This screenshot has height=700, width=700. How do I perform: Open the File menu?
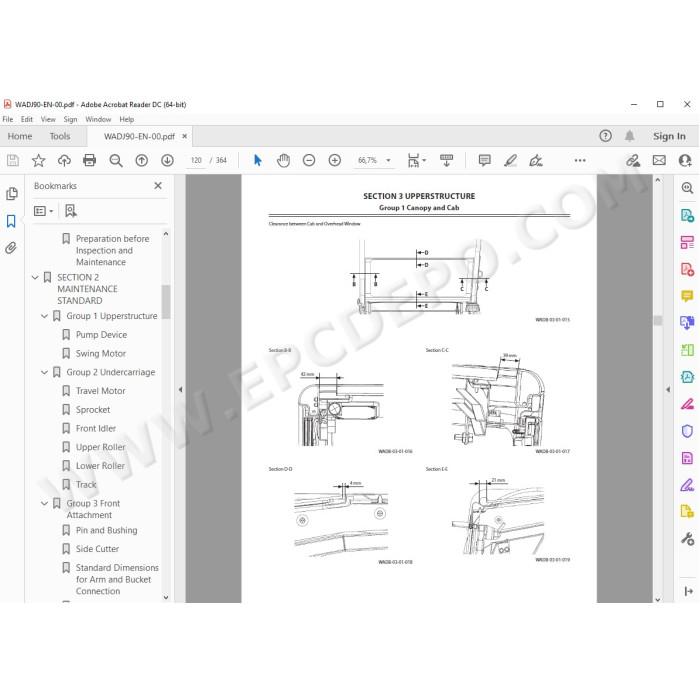coord(8,119)
